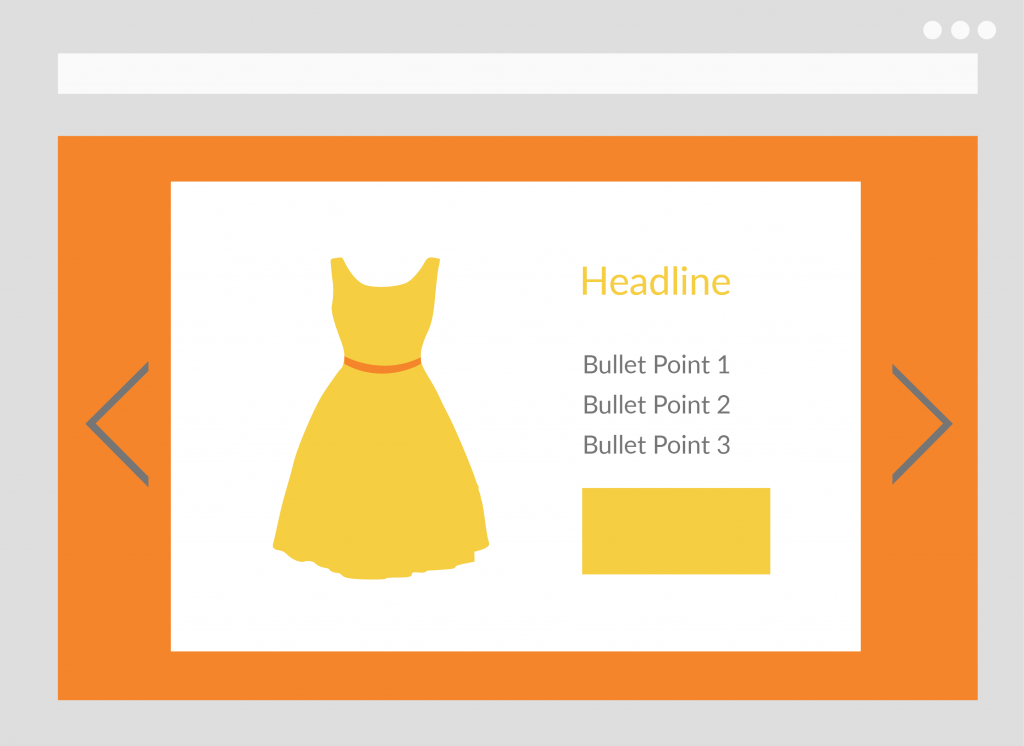Click the middle white window dot

click(960, 30)
